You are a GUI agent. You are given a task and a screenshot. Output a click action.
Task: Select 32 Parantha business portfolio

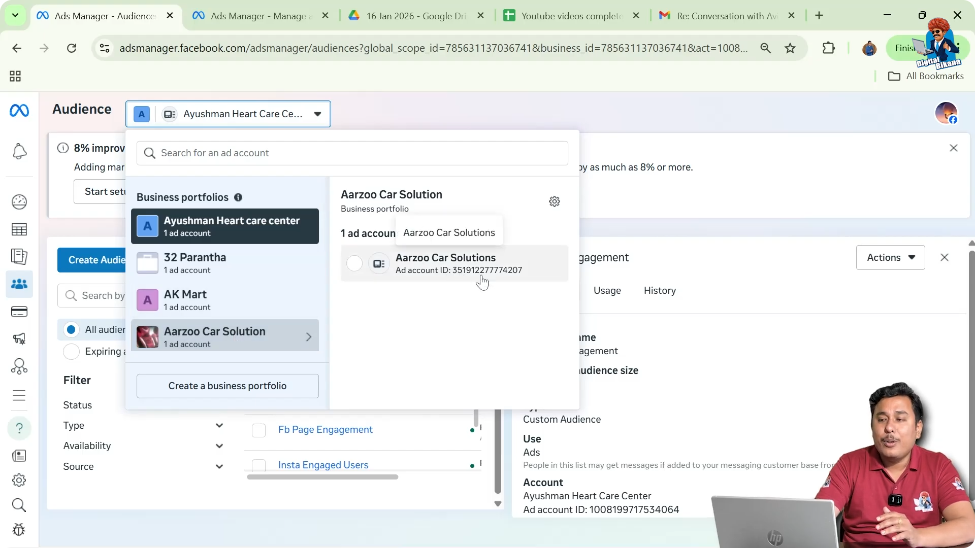point(225,263)
